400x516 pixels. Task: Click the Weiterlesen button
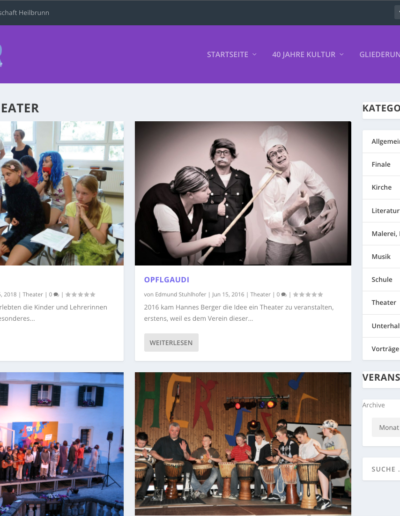click(171, 343)
